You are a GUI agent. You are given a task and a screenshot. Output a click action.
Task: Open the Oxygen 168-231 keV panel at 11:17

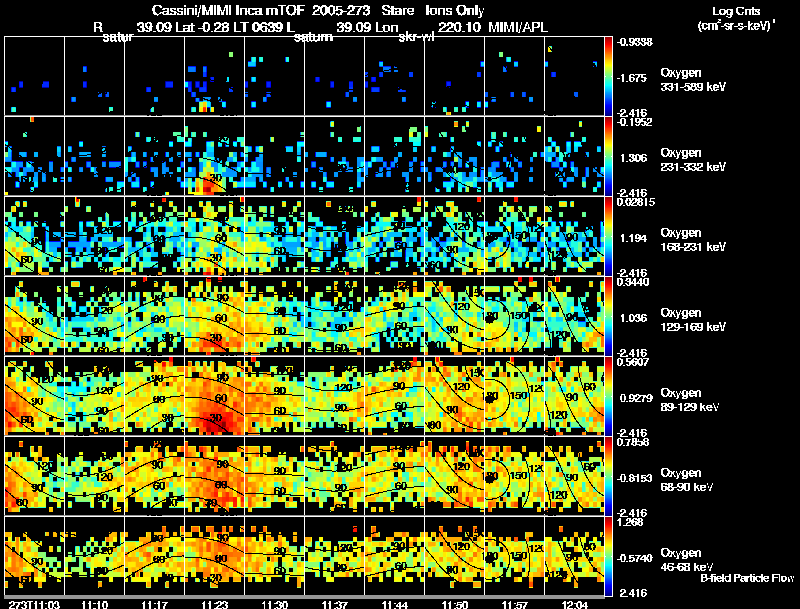(x=155, y=236)
